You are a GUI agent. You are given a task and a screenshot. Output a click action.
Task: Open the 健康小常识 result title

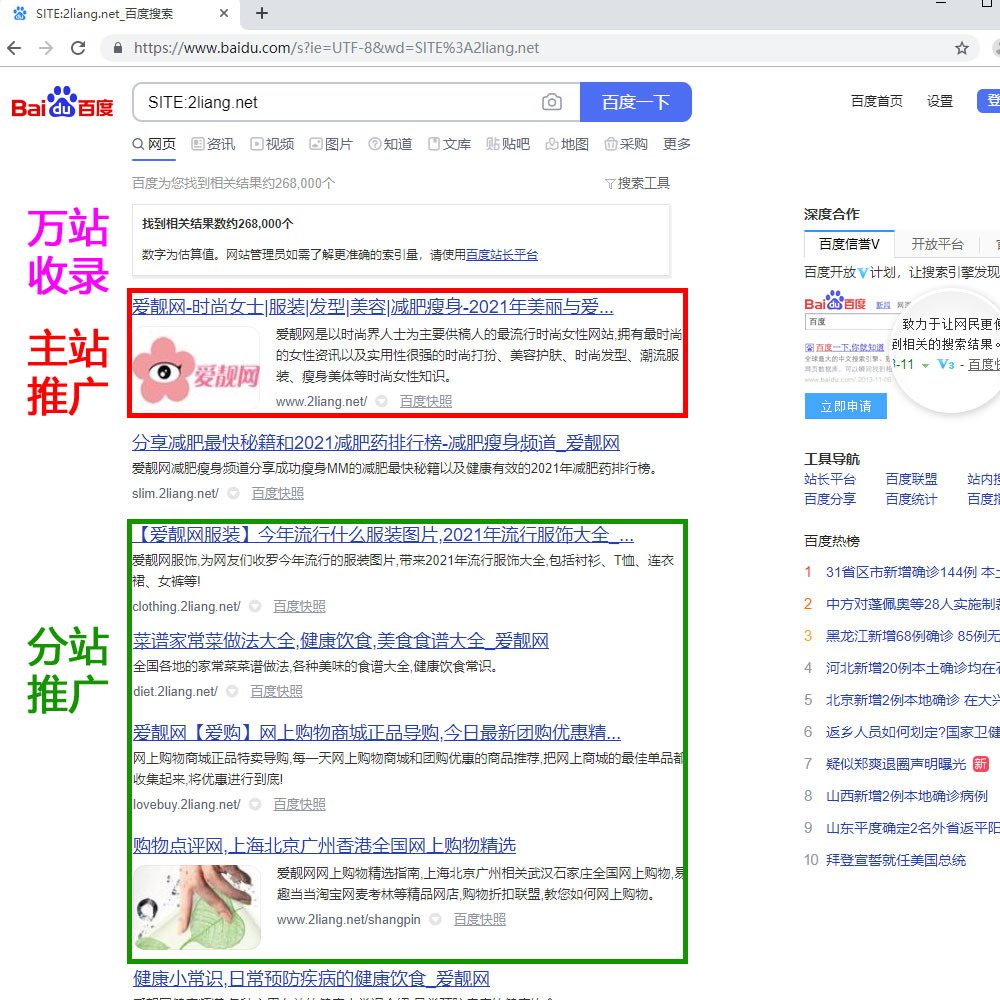311,978
